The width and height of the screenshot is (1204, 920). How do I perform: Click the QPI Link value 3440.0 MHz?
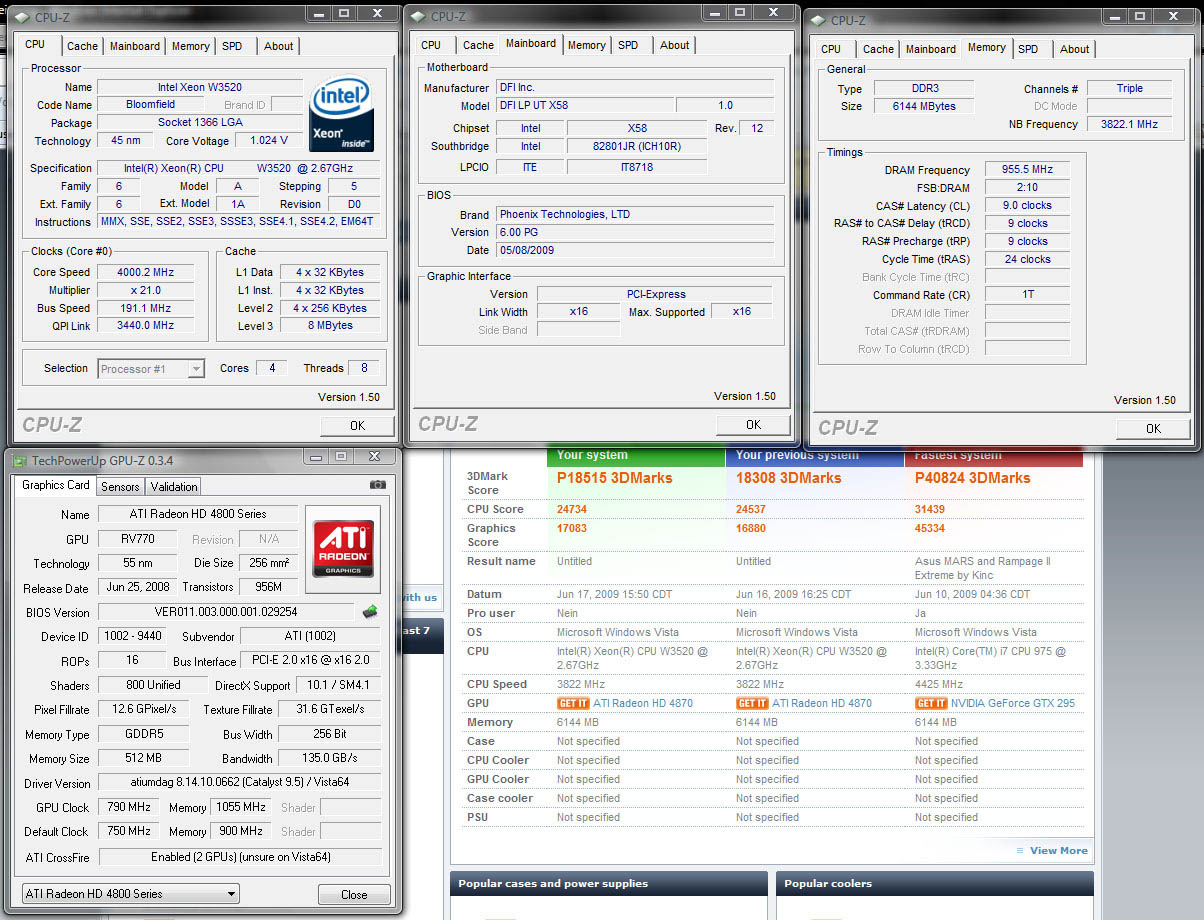tap(145, 325)
